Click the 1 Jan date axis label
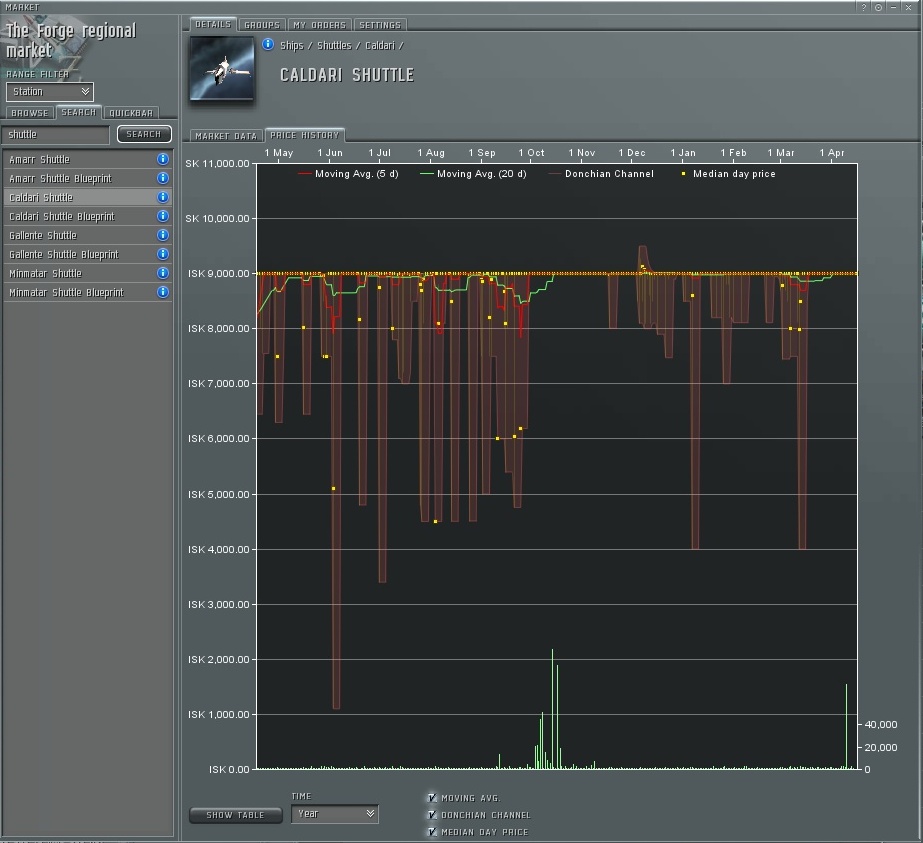Screen dimensions: 923x843 point(683,152)
